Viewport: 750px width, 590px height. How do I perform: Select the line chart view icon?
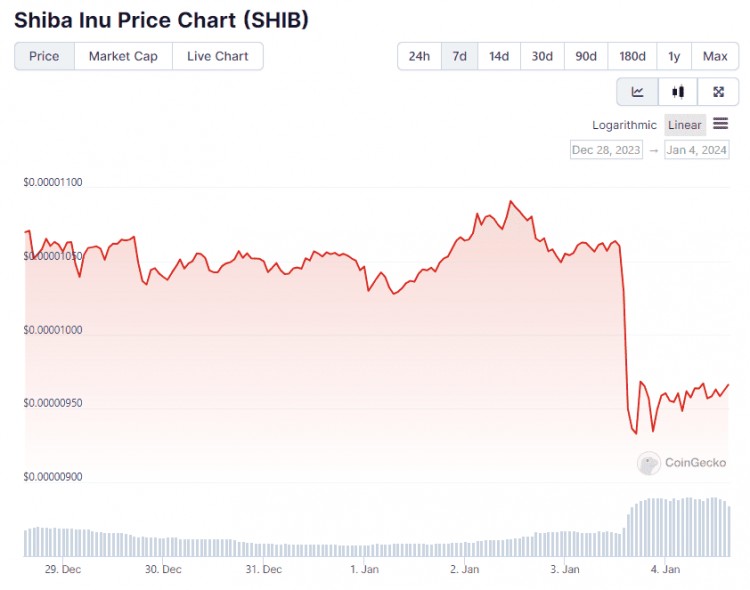point(638,91)
